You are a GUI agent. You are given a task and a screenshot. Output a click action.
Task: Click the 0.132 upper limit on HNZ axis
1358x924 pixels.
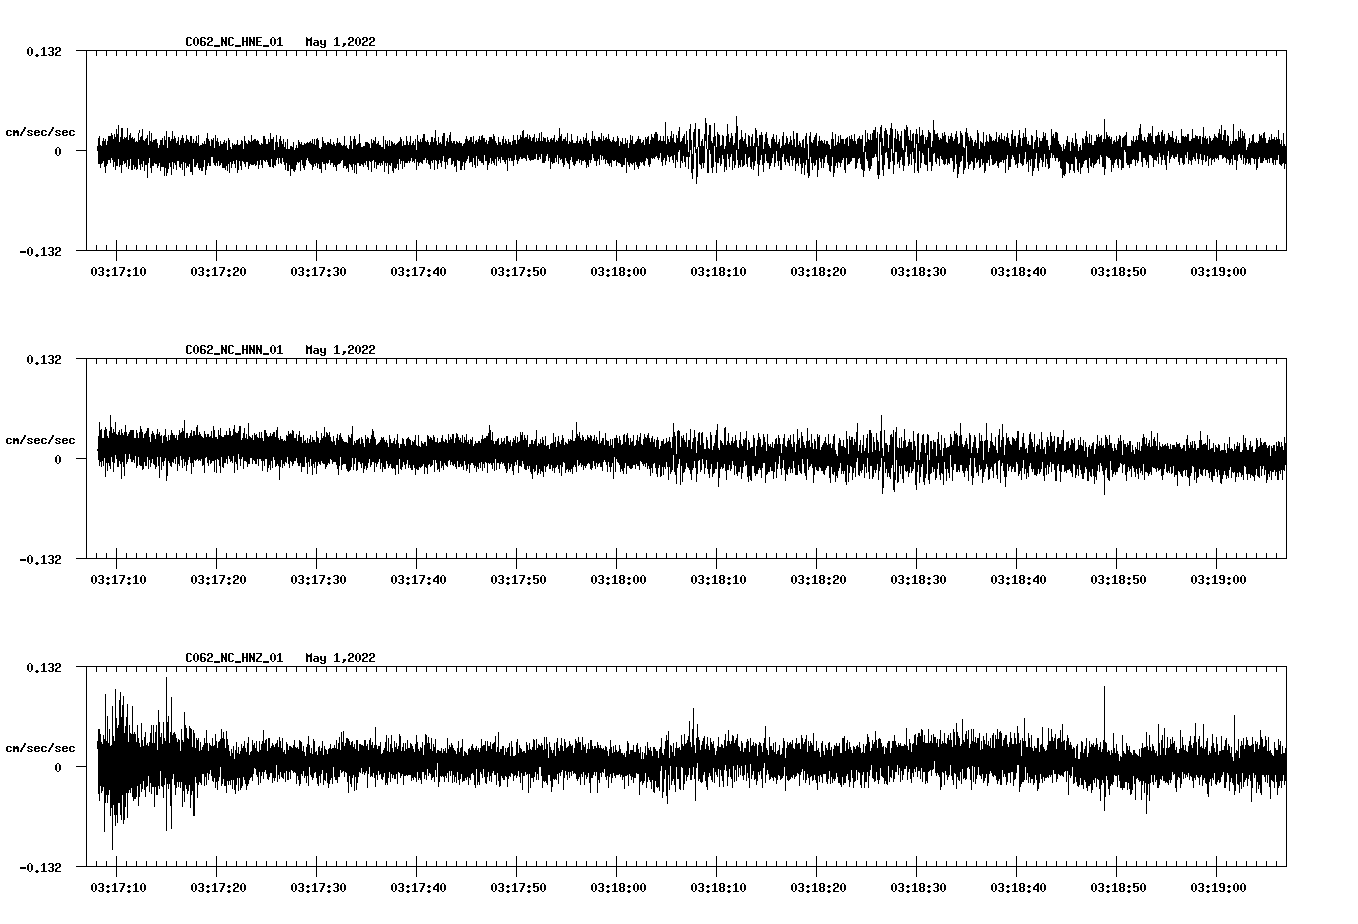point(44,667)
